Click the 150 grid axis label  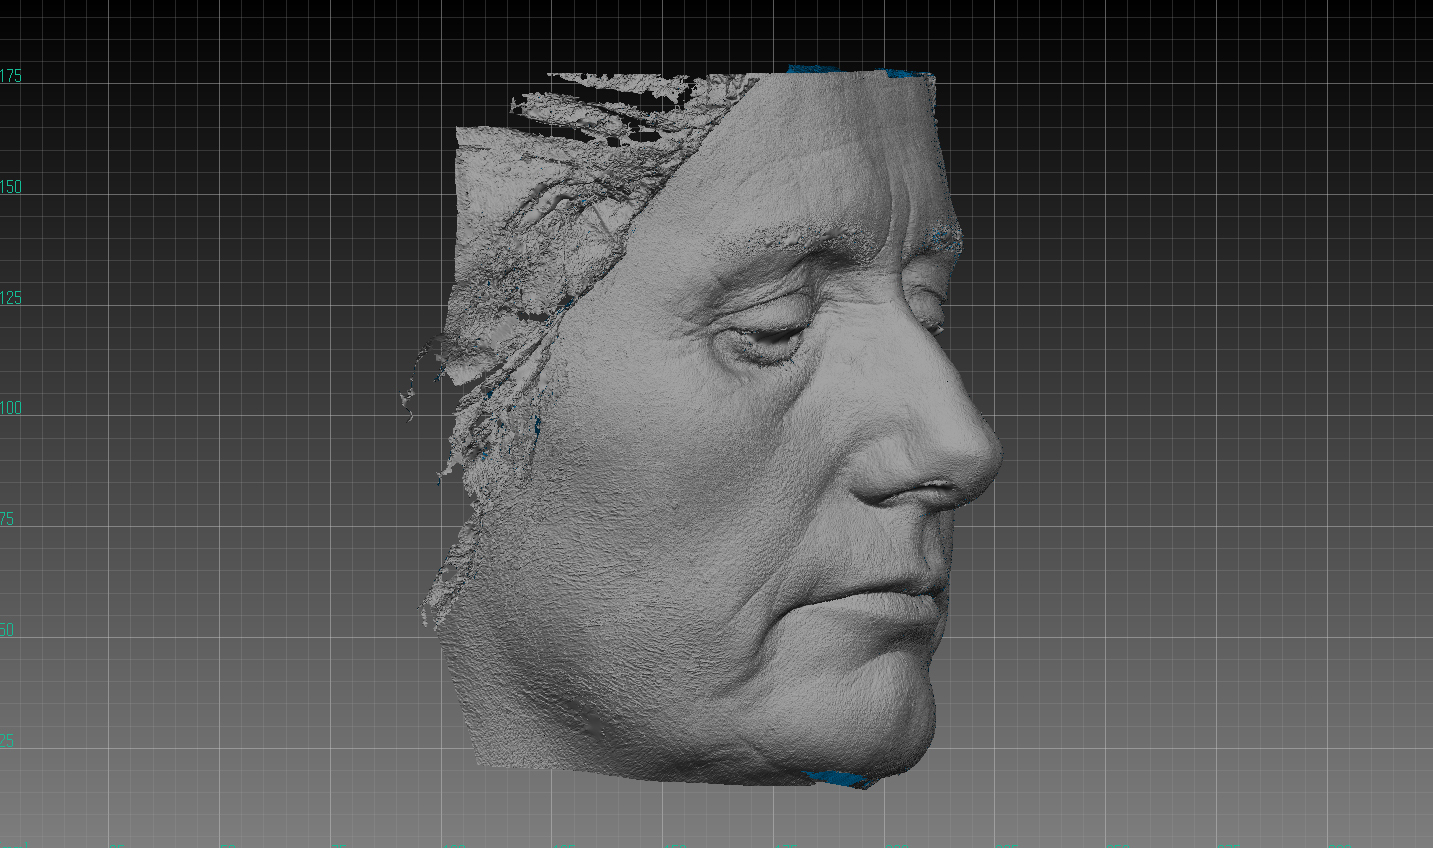[11, 187]
